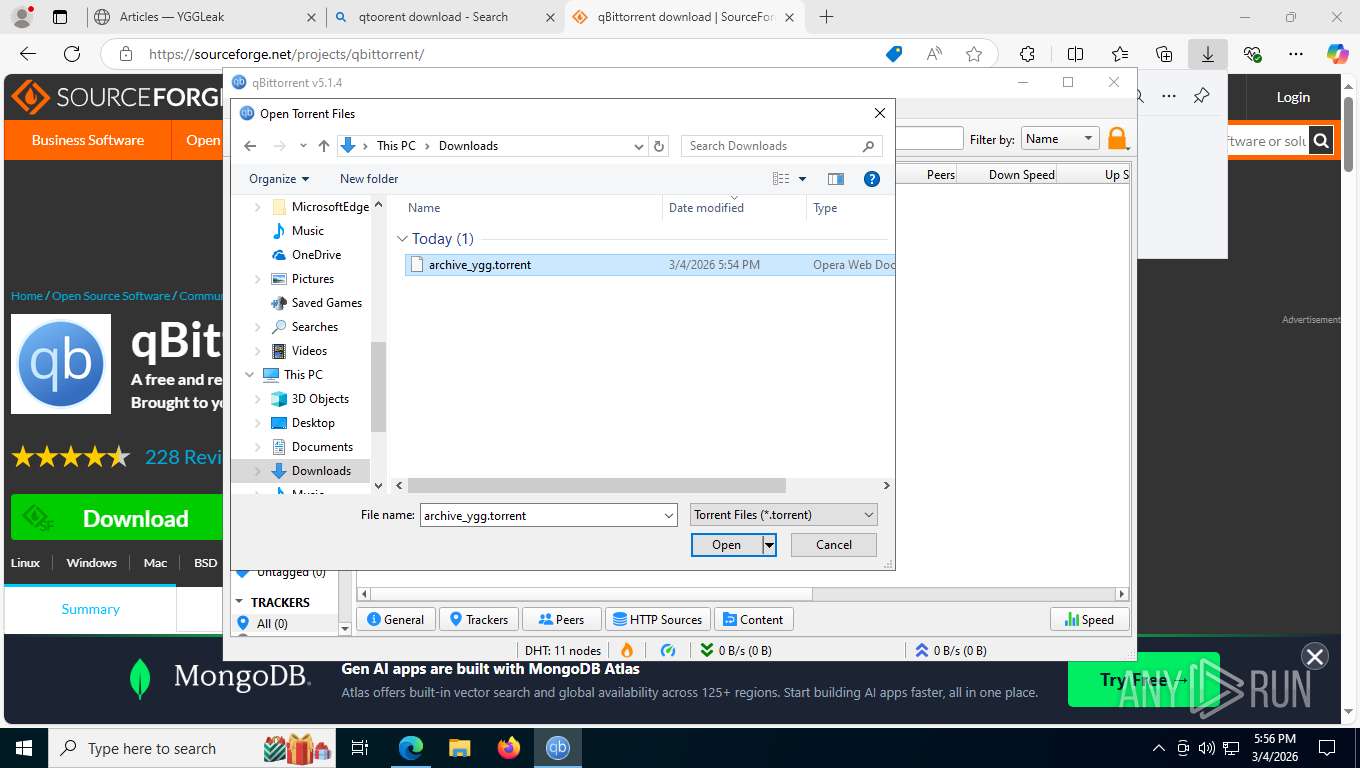The width and height of the screenshot is (1360, 768).
Task: Select Downloads in the navigation tree
Action: pyautogui.click(x=321, y=471)
